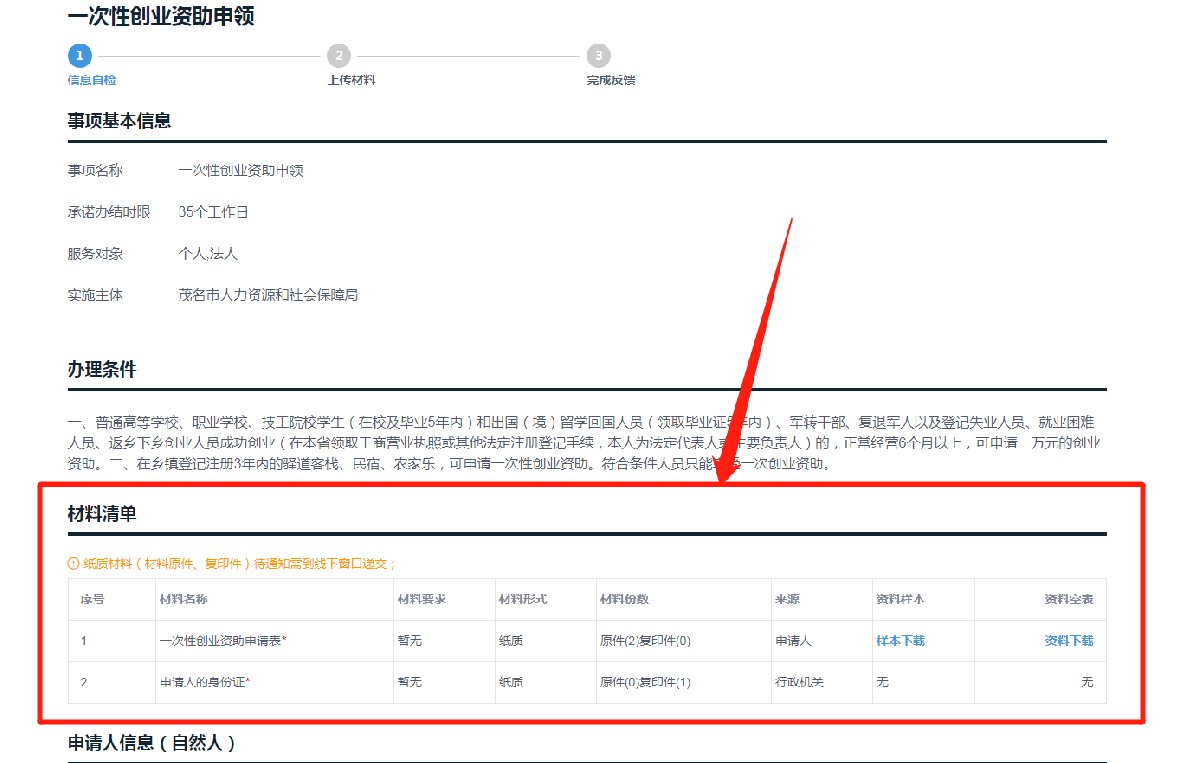1200x763 pixels.
Task: Click the 来源 column header
Action: click(x=787, y=599)
